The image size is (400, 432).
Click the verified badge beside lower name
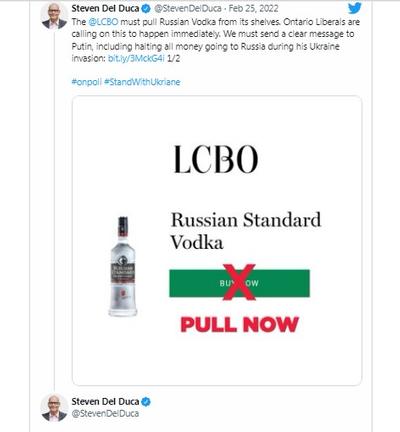click(146, 402)
